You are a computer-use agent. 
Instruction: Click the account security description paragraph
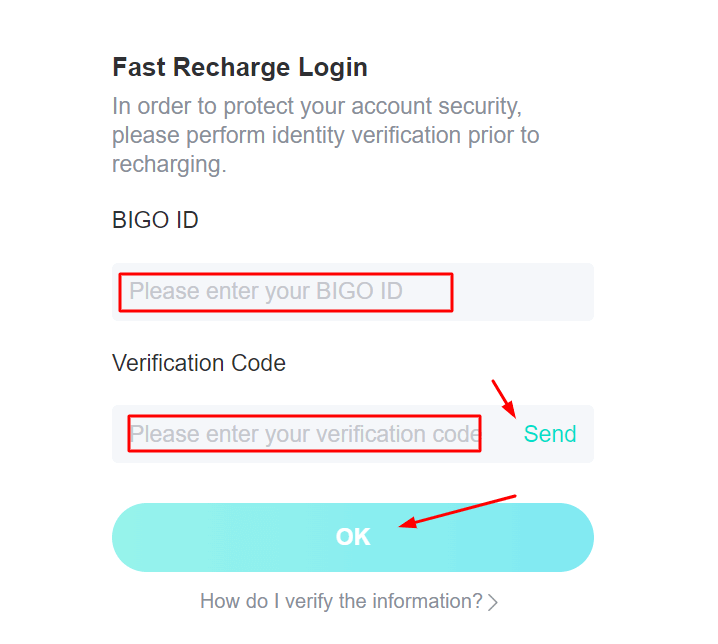coord(326,134)
